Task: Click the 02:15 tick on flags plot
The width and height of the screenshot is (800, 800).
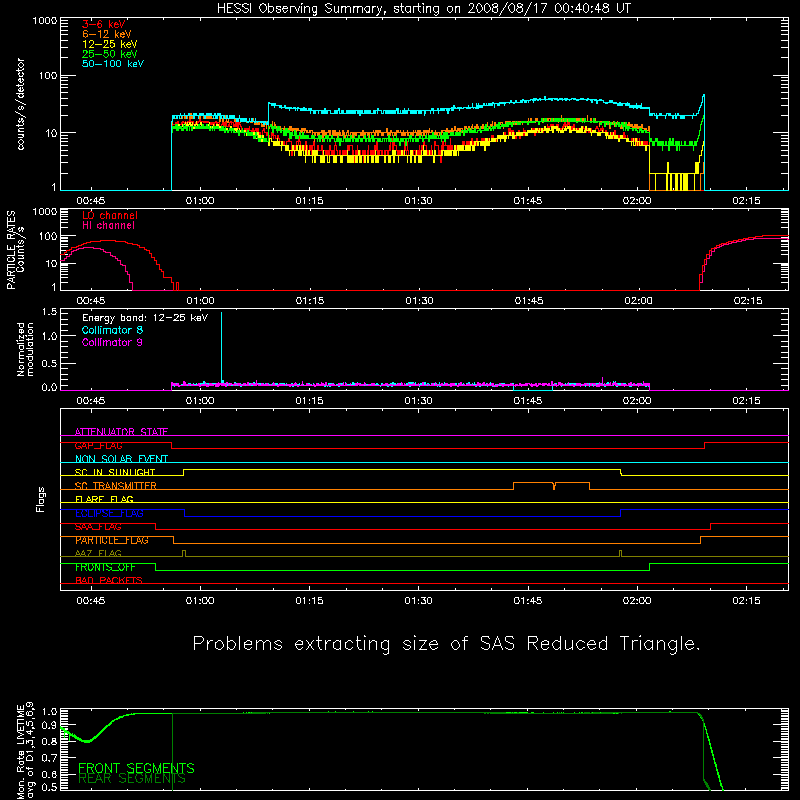Action: (746, 601)
